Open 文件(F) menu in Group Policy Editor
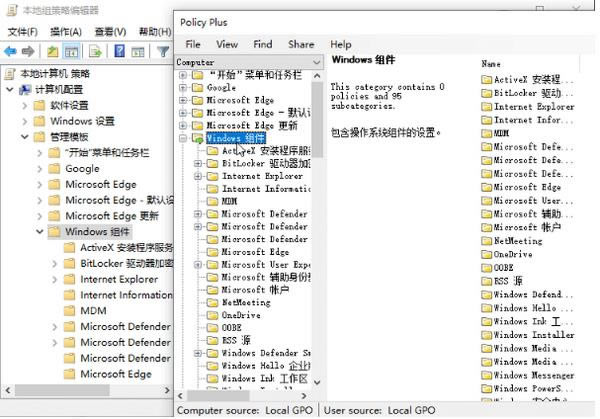This screenshot has height=419, width=600. point(23,32)
